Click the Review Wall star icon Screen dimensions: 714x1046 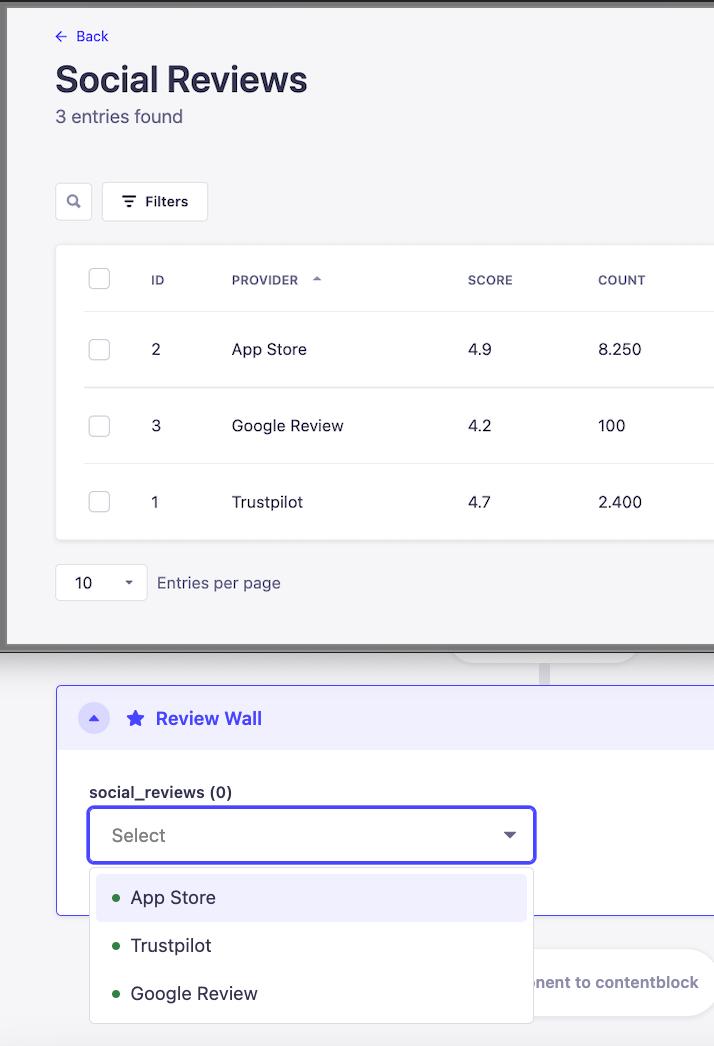coord(135,718)
